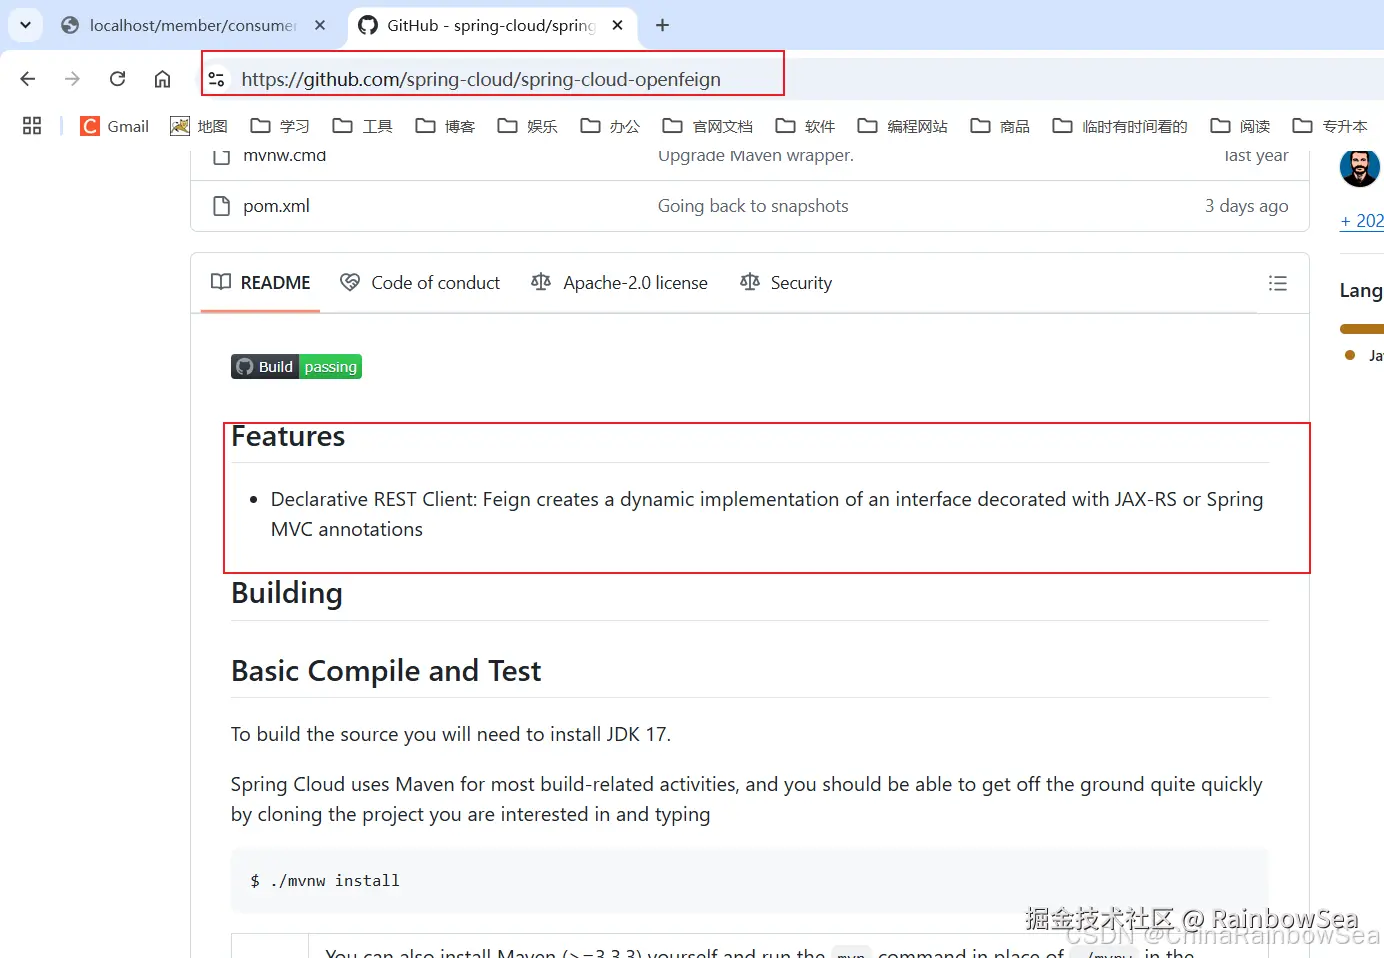This screenshot has width=1384, height=958.
Task: Open the 临时有时间看的 bookmark folder
Action: [1120, 126]
